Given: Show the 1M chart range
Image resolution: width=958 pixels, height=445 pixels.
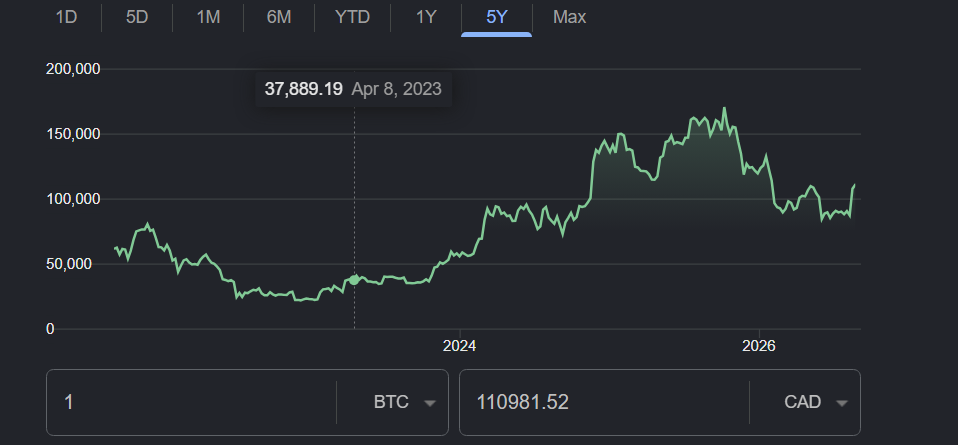Looking at the screenshot, I should pyautogui.click(x=208, y=17).
